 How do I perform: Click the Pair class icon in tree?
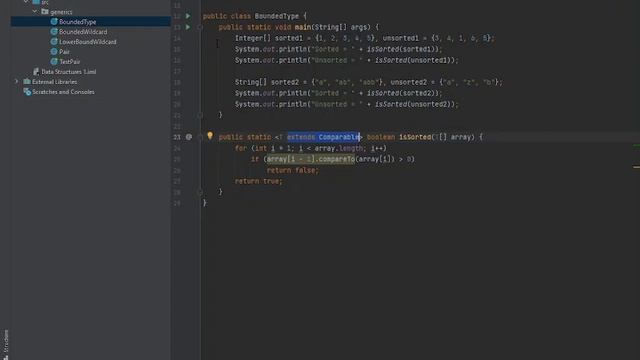[x=54, y=51]
